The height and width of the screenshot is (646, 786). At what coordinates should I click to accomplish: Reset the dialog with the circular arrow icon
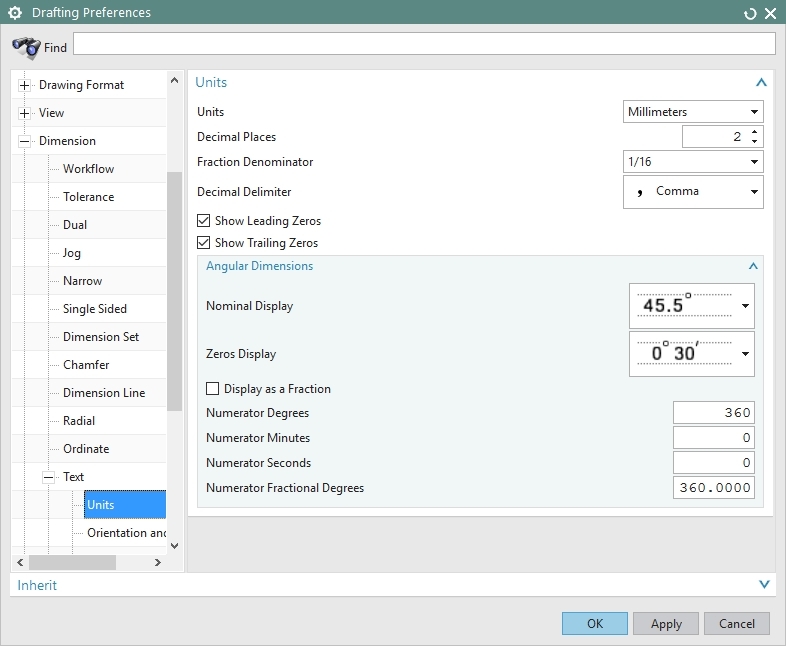[x=750, y=14]
